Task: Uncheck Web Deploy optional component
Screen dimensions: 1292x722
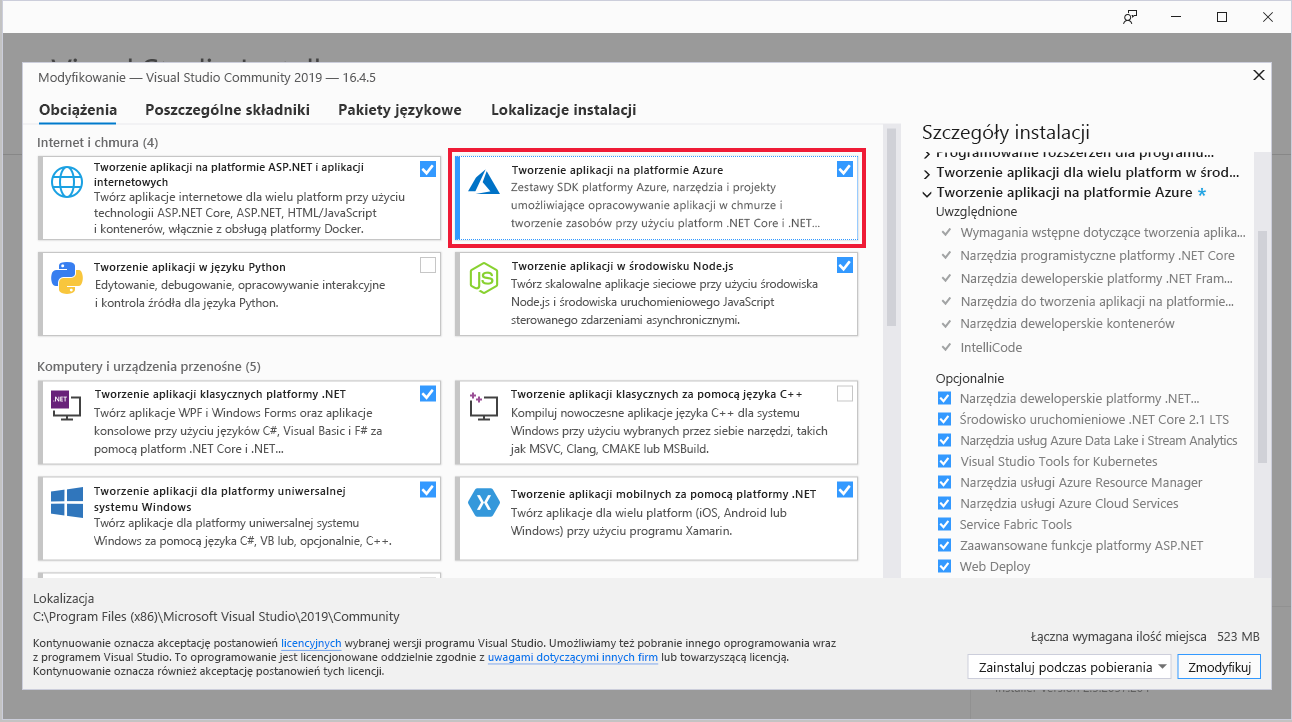Action: (944, 566)
